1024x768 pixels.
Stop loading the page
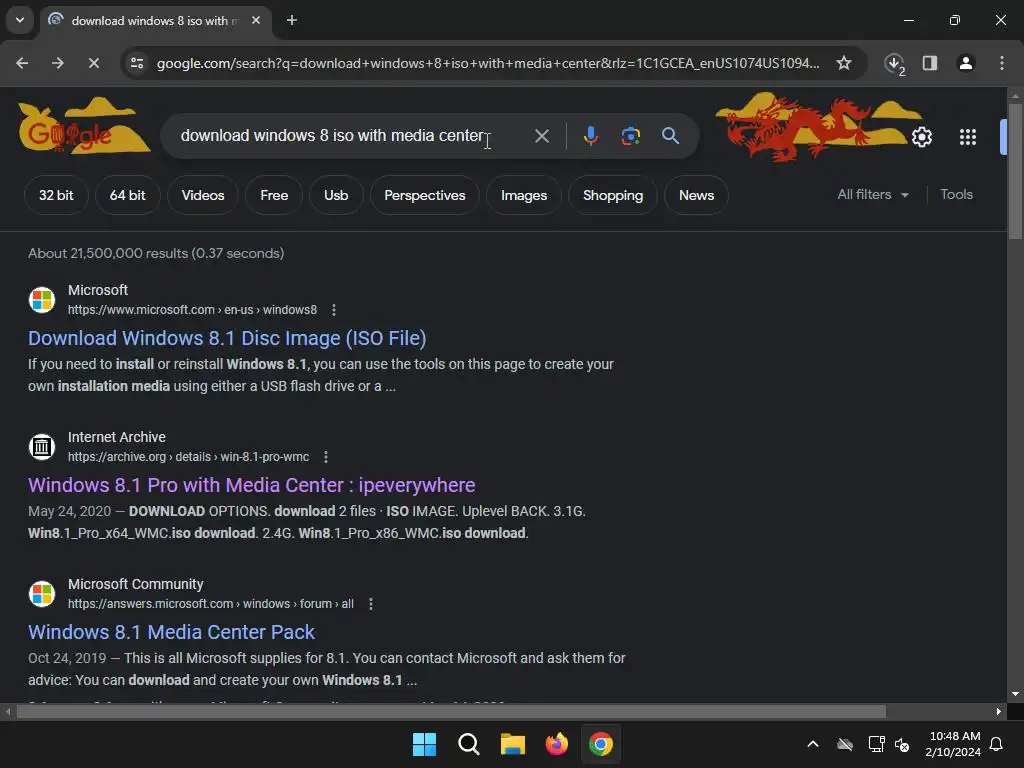coord(93,63)
